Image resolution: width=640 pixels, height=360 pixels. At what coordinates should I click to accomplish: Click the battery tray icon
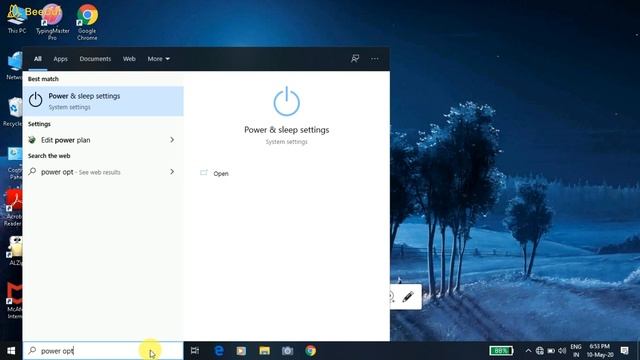[551, 351]
